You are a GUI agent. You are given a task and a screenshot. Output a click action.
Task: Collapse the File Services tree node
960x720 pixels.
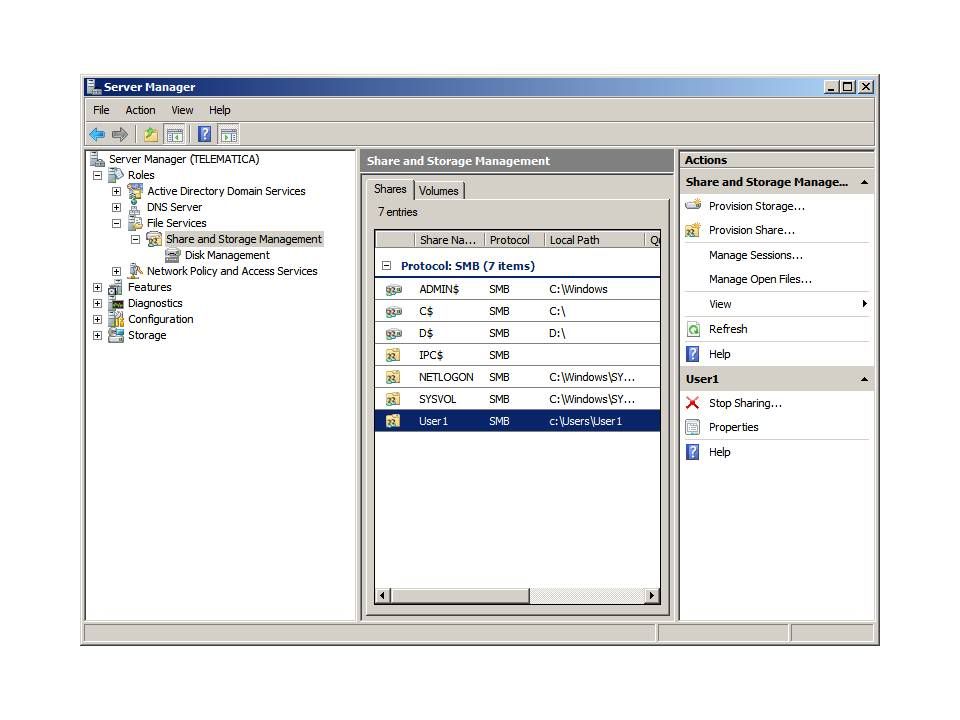[x=116, y=223]
